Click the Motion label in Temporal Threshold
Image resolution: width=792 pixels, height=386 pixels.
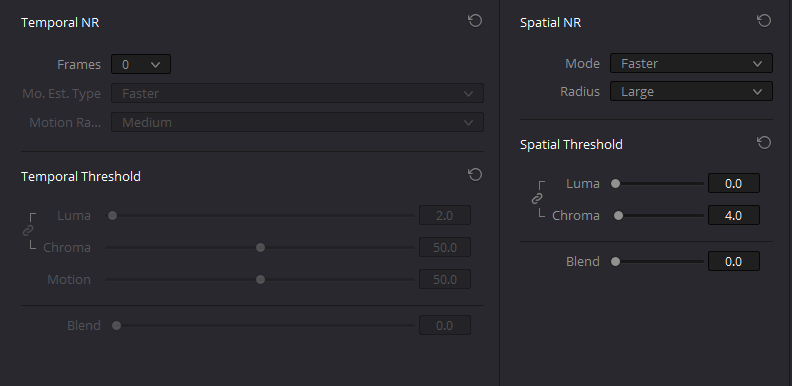[x=69, y=279]
